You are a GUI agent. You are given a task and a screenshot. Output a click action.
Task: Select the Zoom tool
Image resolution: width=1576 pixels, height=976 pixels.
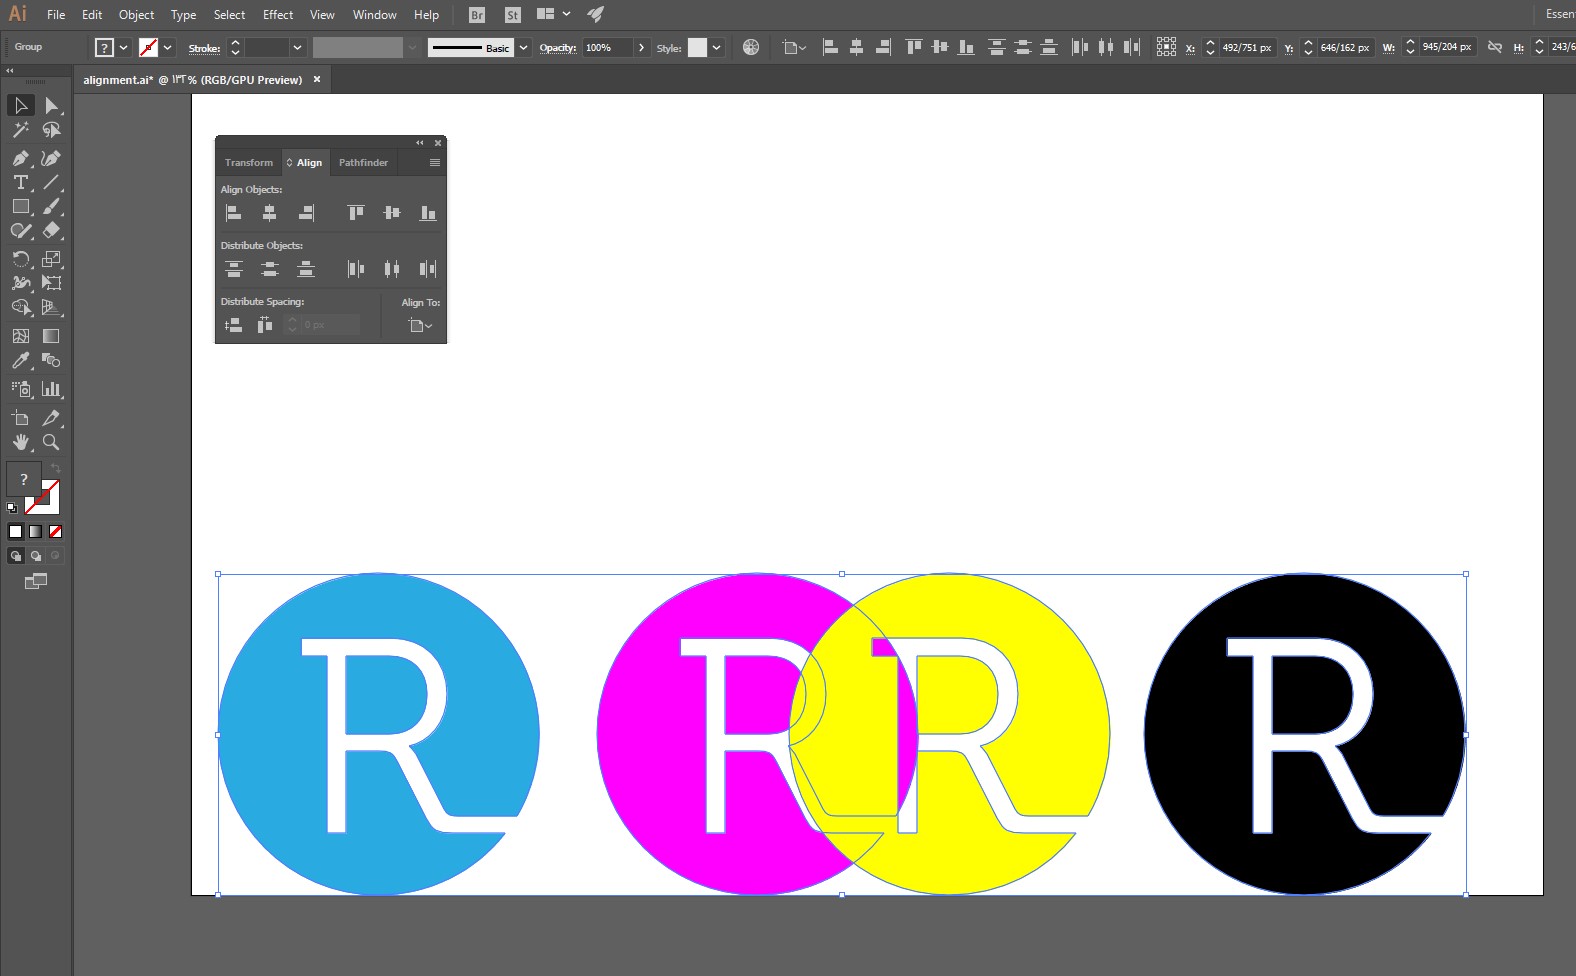point(51,442)
